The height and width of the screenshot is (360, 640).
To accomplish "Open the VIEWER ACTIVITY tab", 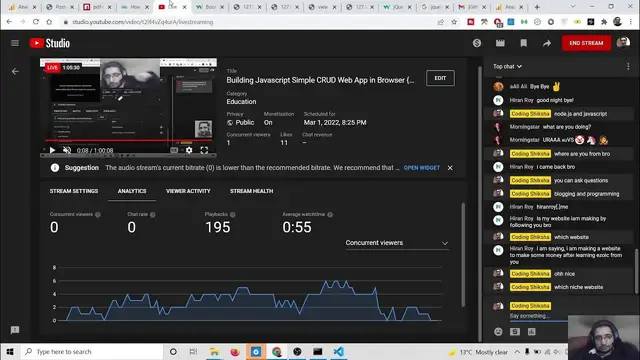I will pyautogui.click(x=188, y=191).
